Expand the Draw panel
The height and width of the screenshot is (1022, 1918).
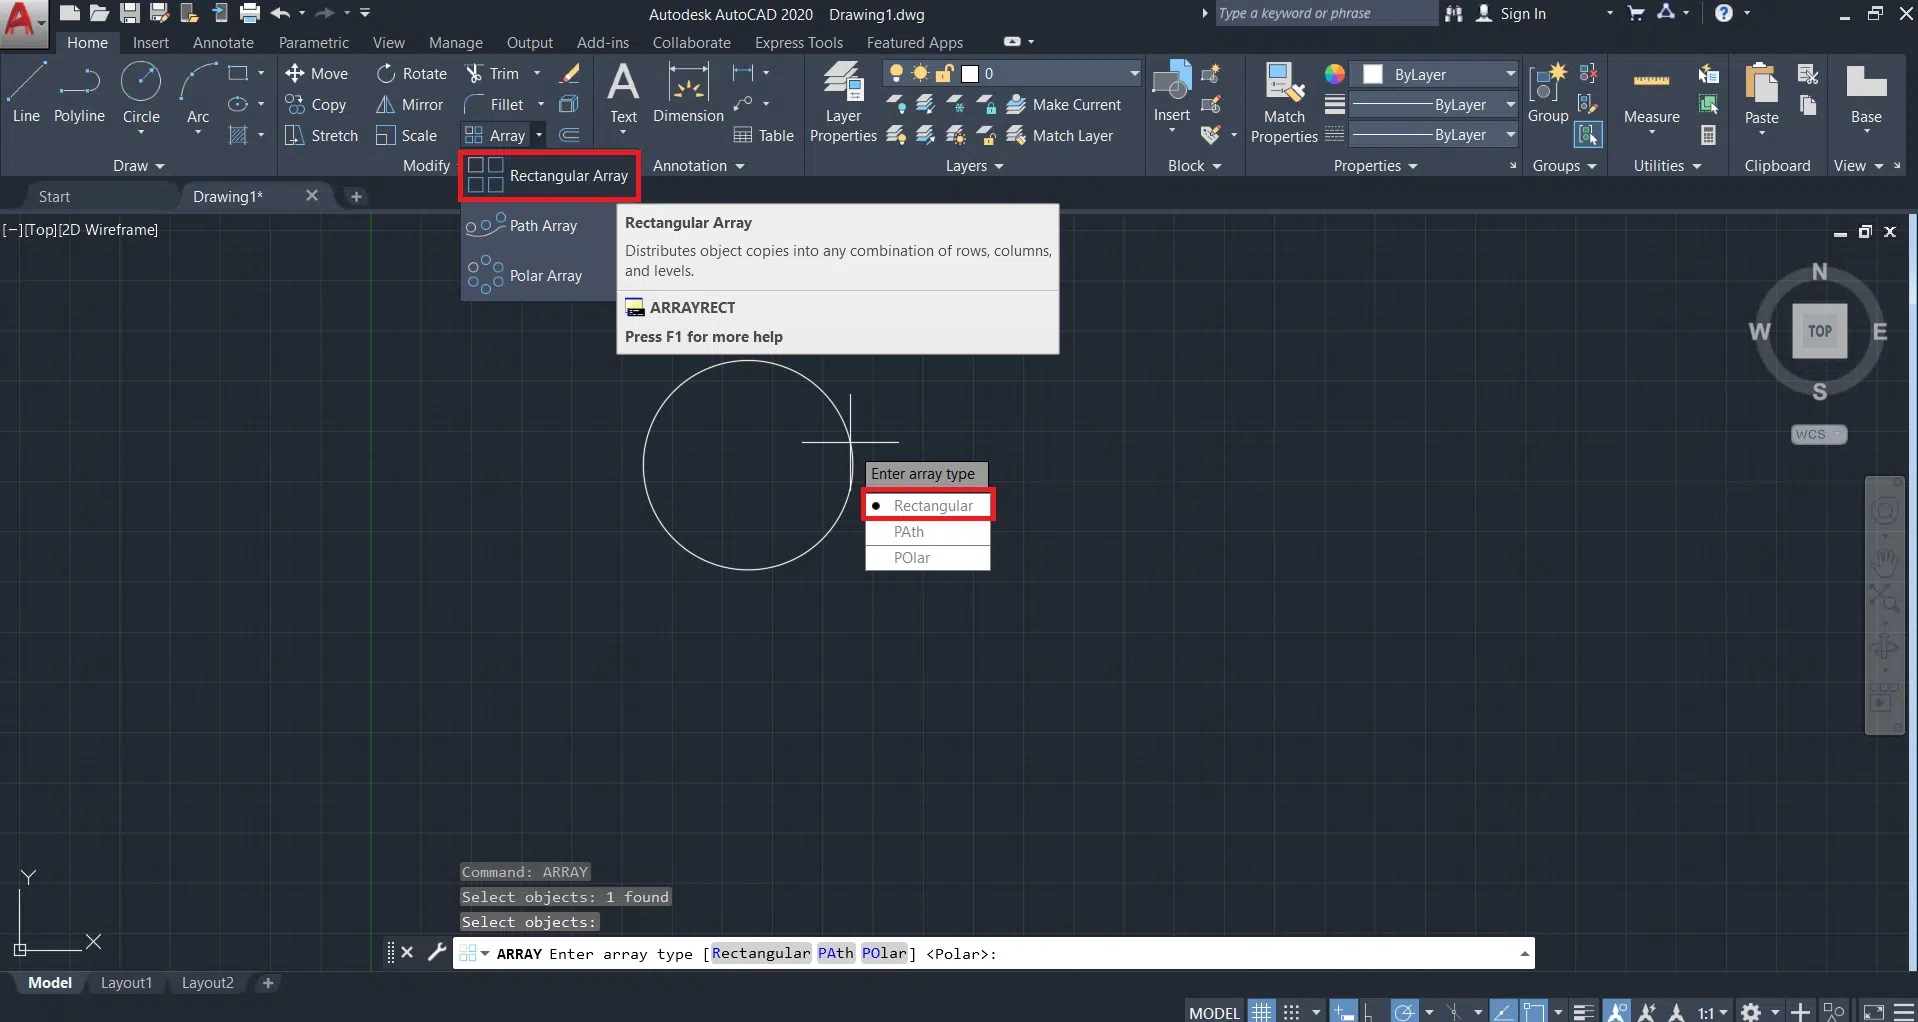(x=138, y=166)
